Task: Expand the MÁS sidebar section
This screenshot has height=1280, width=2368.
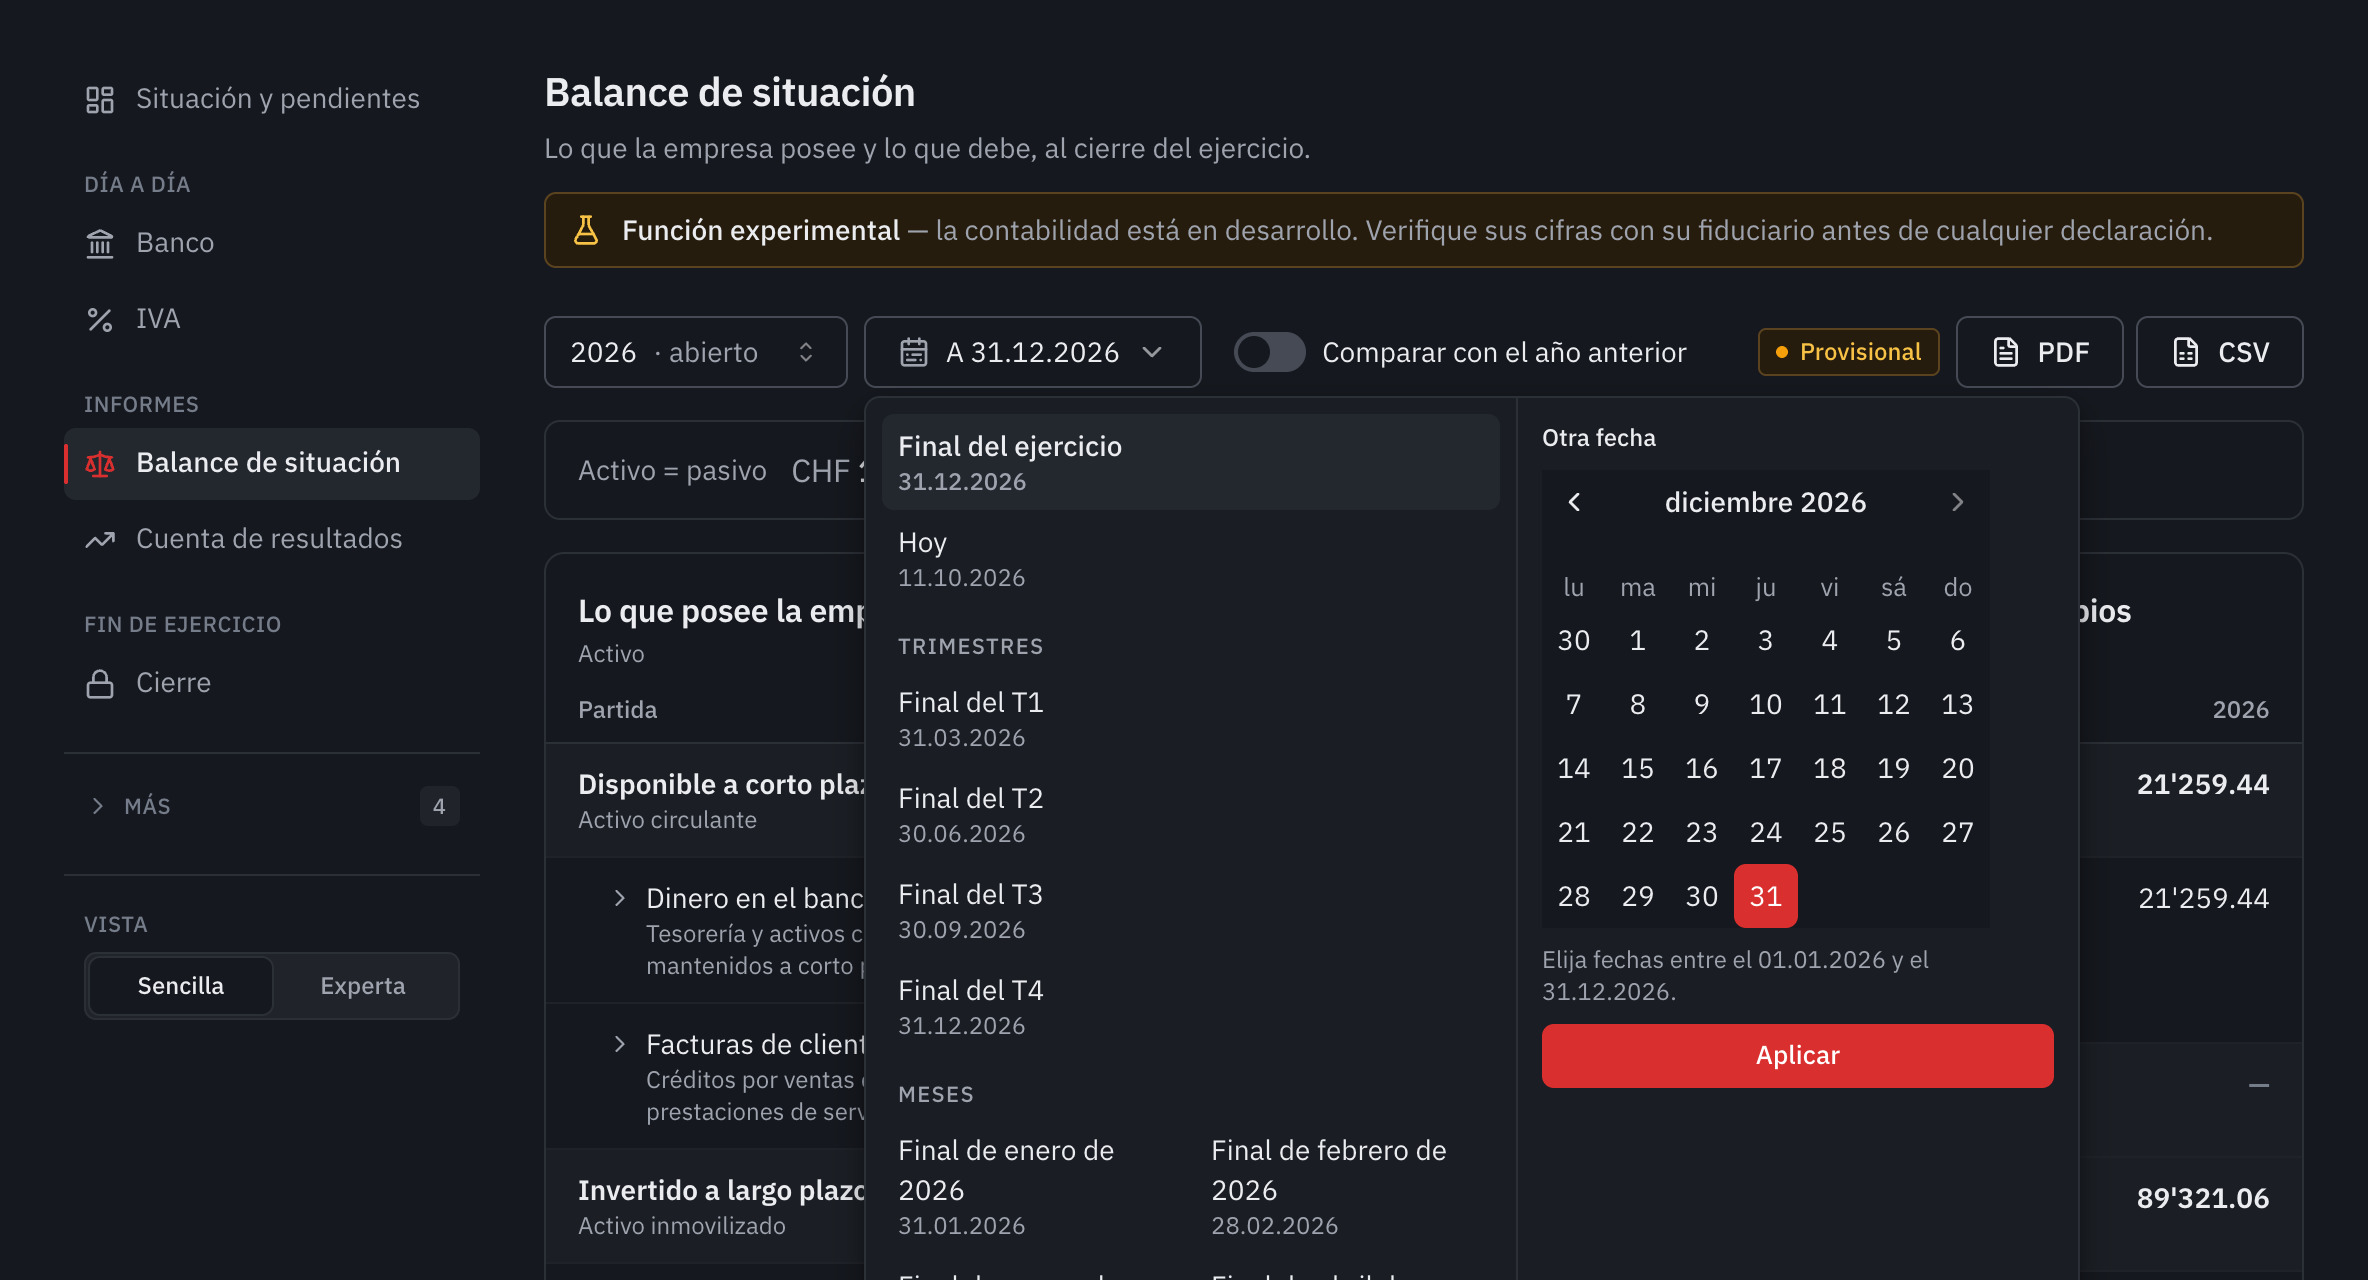Action: pos(272,806)
